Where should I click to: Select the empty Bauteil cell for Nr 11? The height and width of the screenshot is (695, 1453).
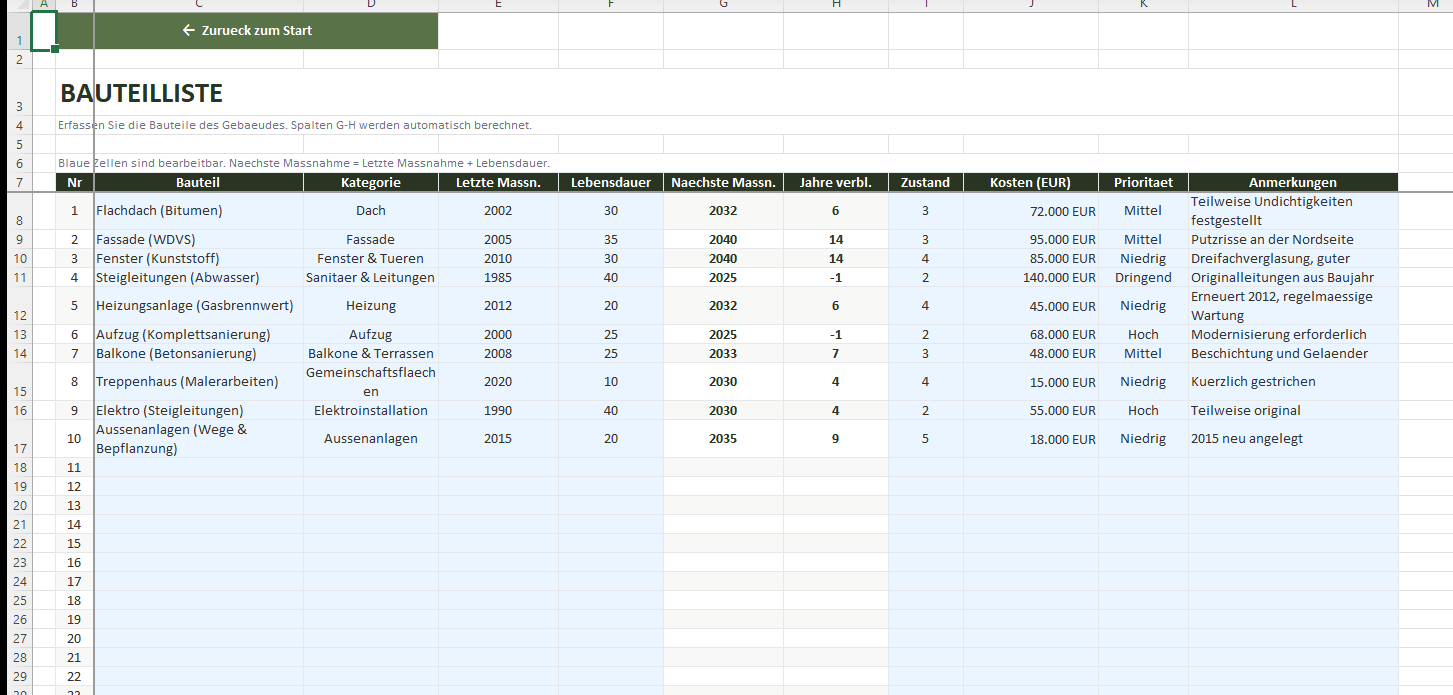[x=198, y=468]
